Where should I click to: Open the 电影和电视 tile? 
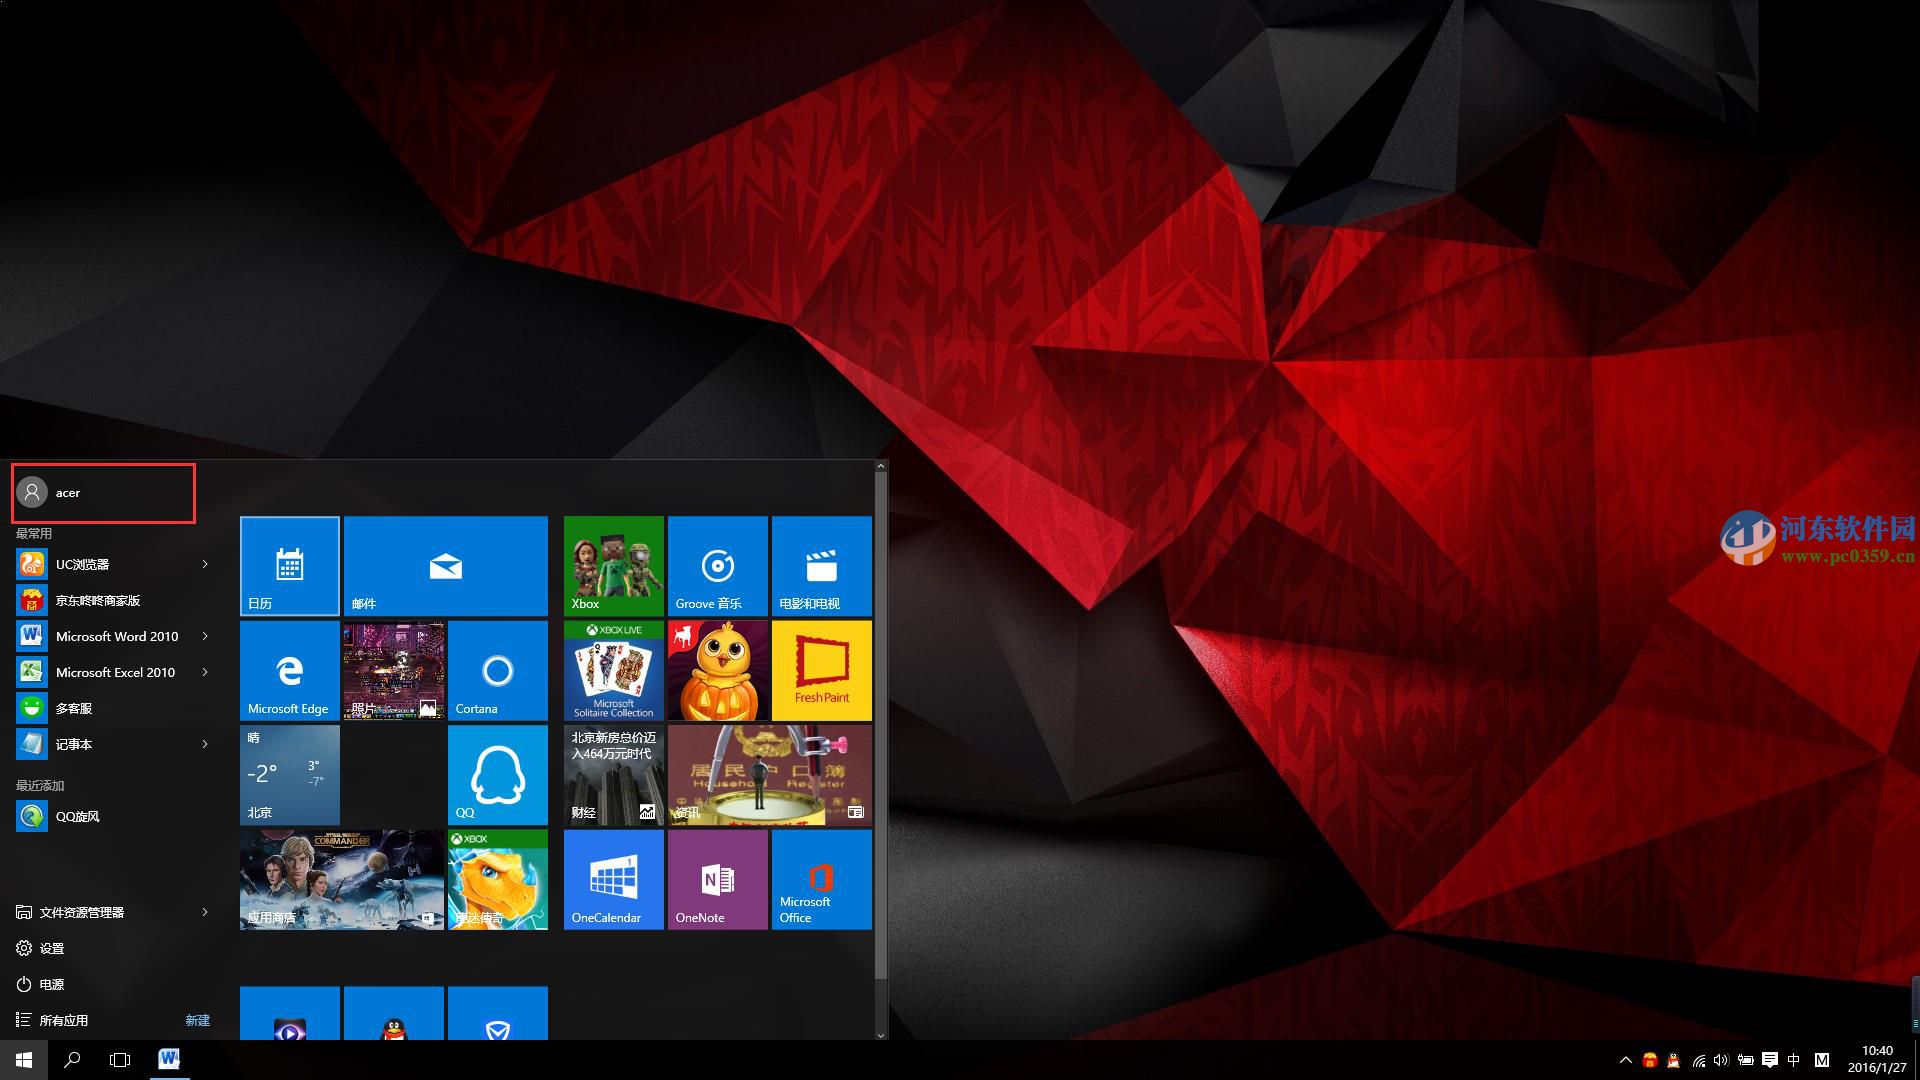[821, 565]
